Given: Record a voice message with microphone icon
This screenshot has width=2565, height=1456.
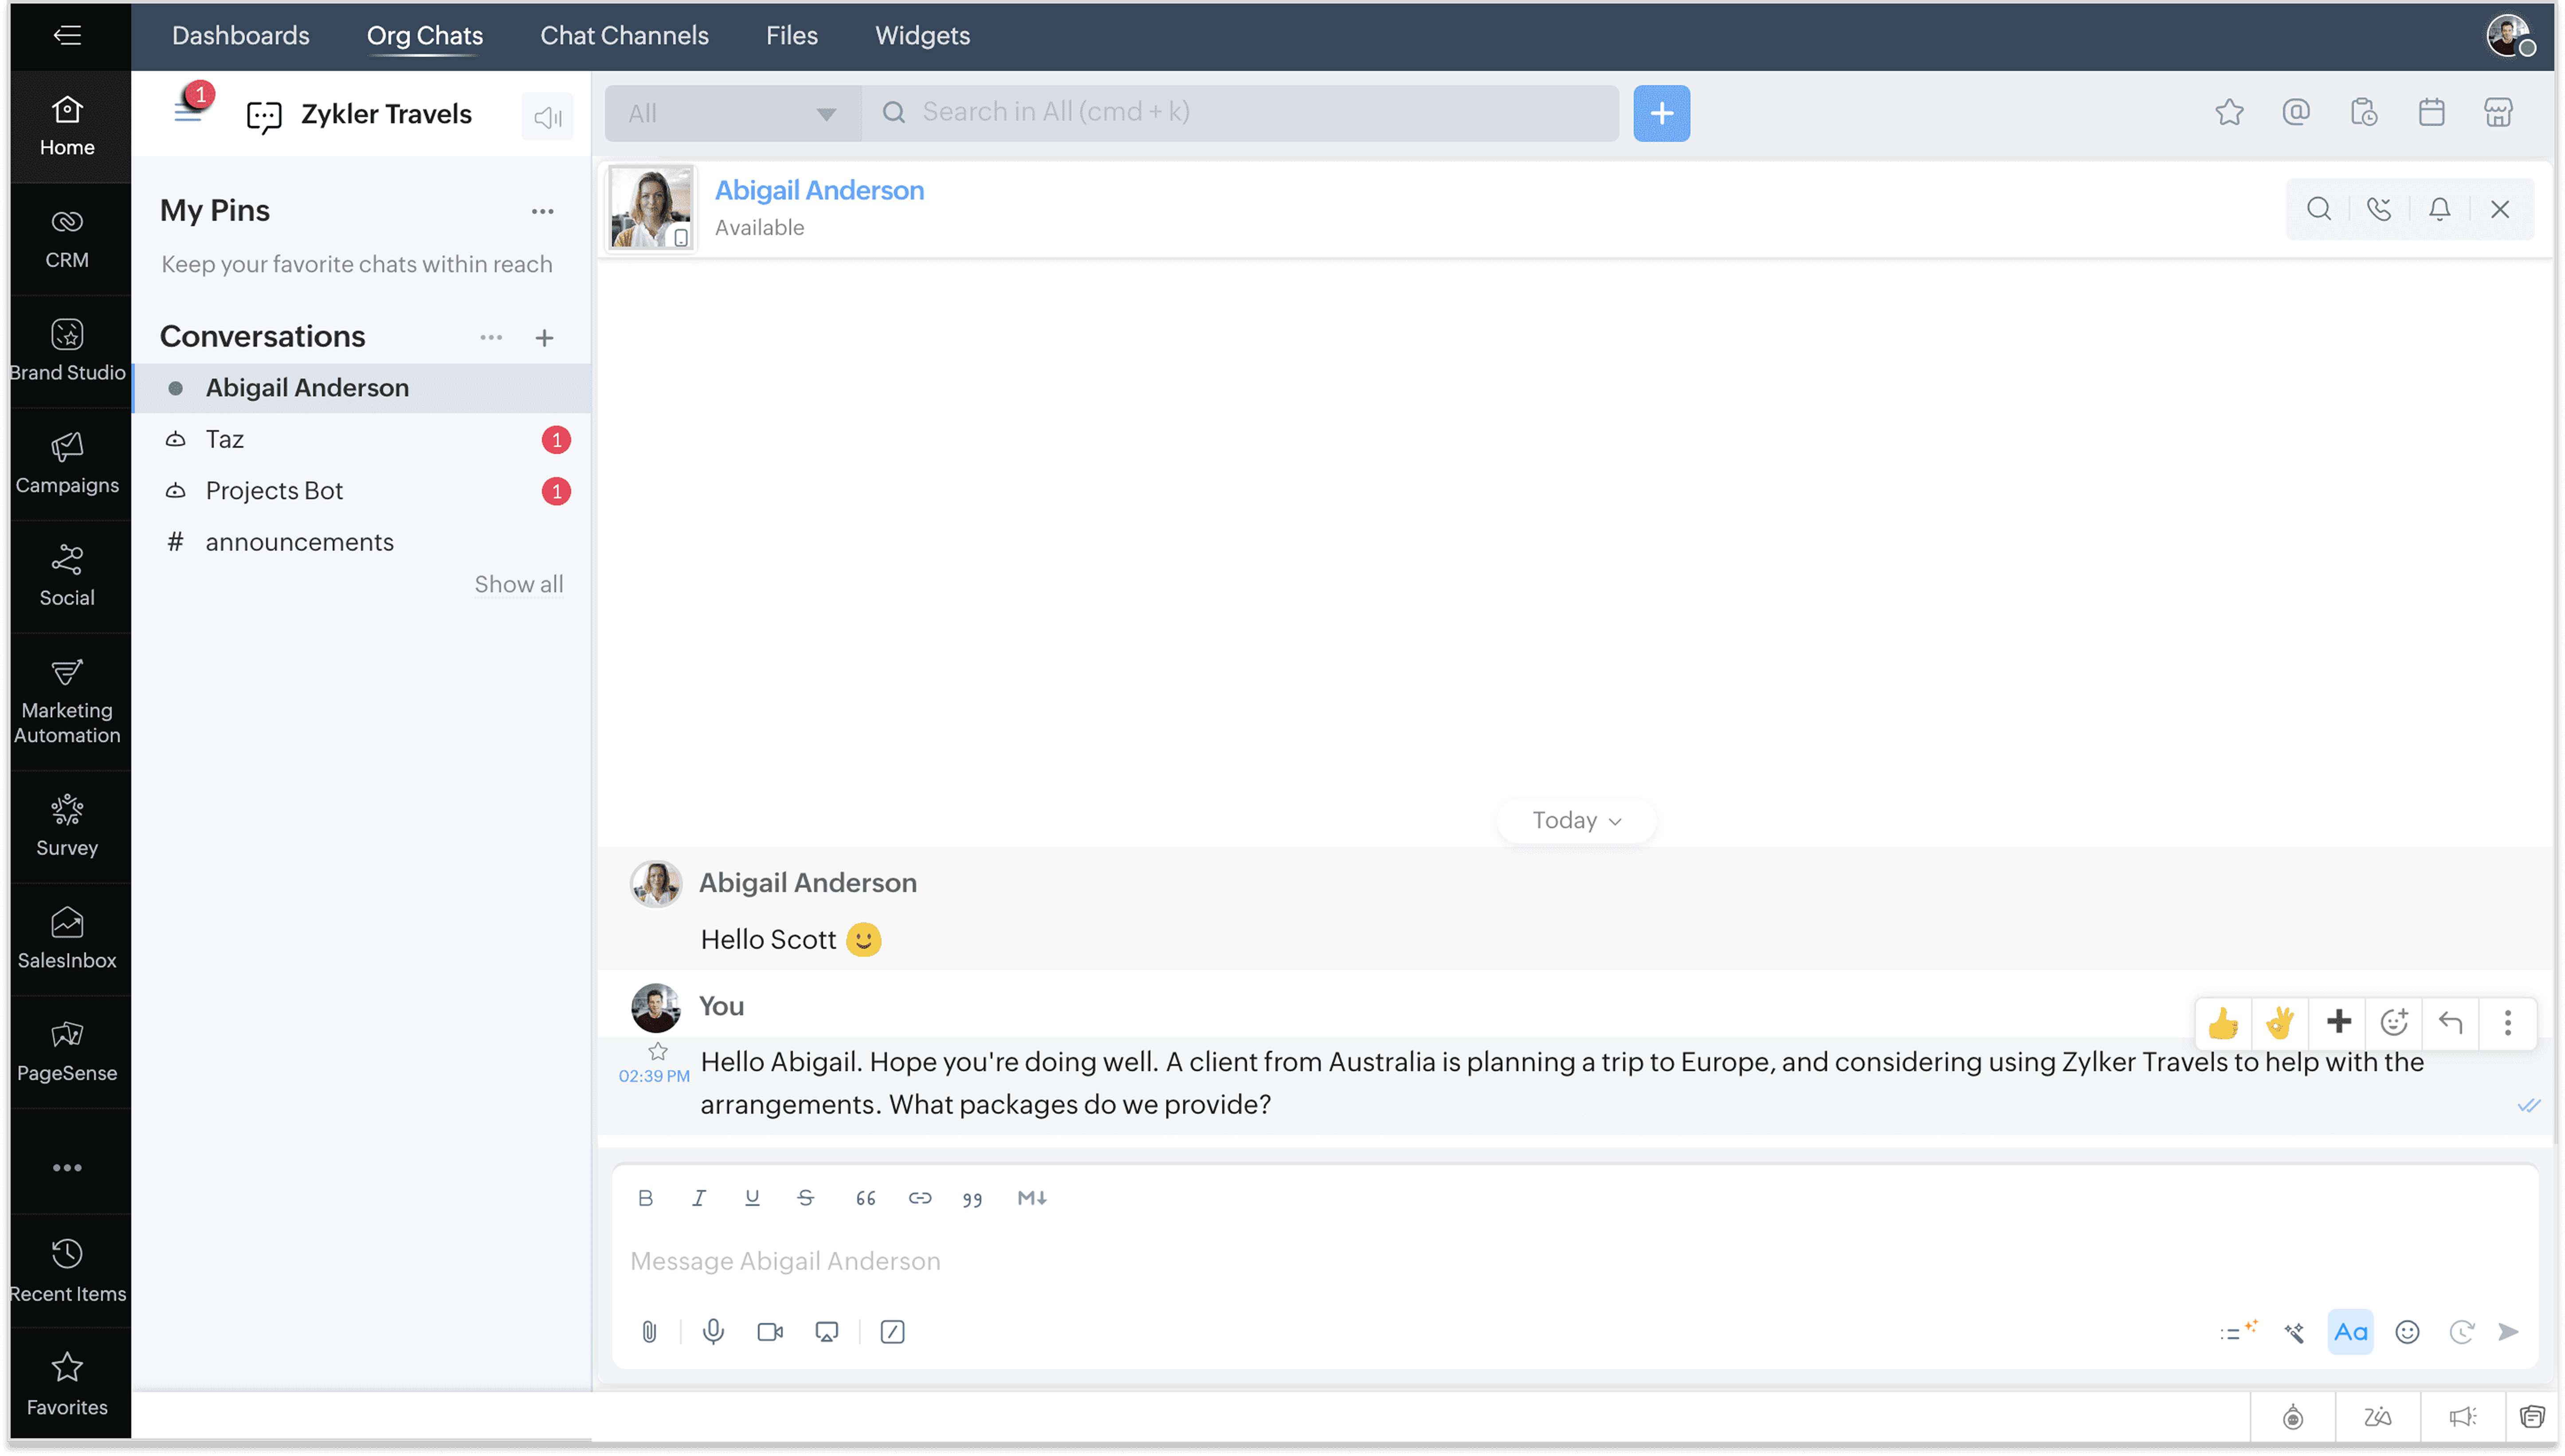Looking at the screenshot, I should [x=713, y=1332].
